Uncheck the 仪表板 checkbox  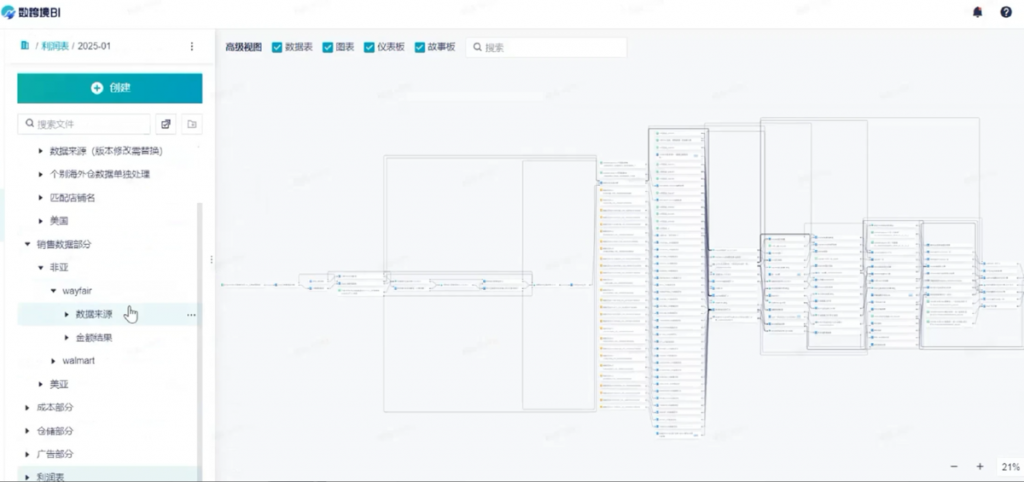click(369, 47)
